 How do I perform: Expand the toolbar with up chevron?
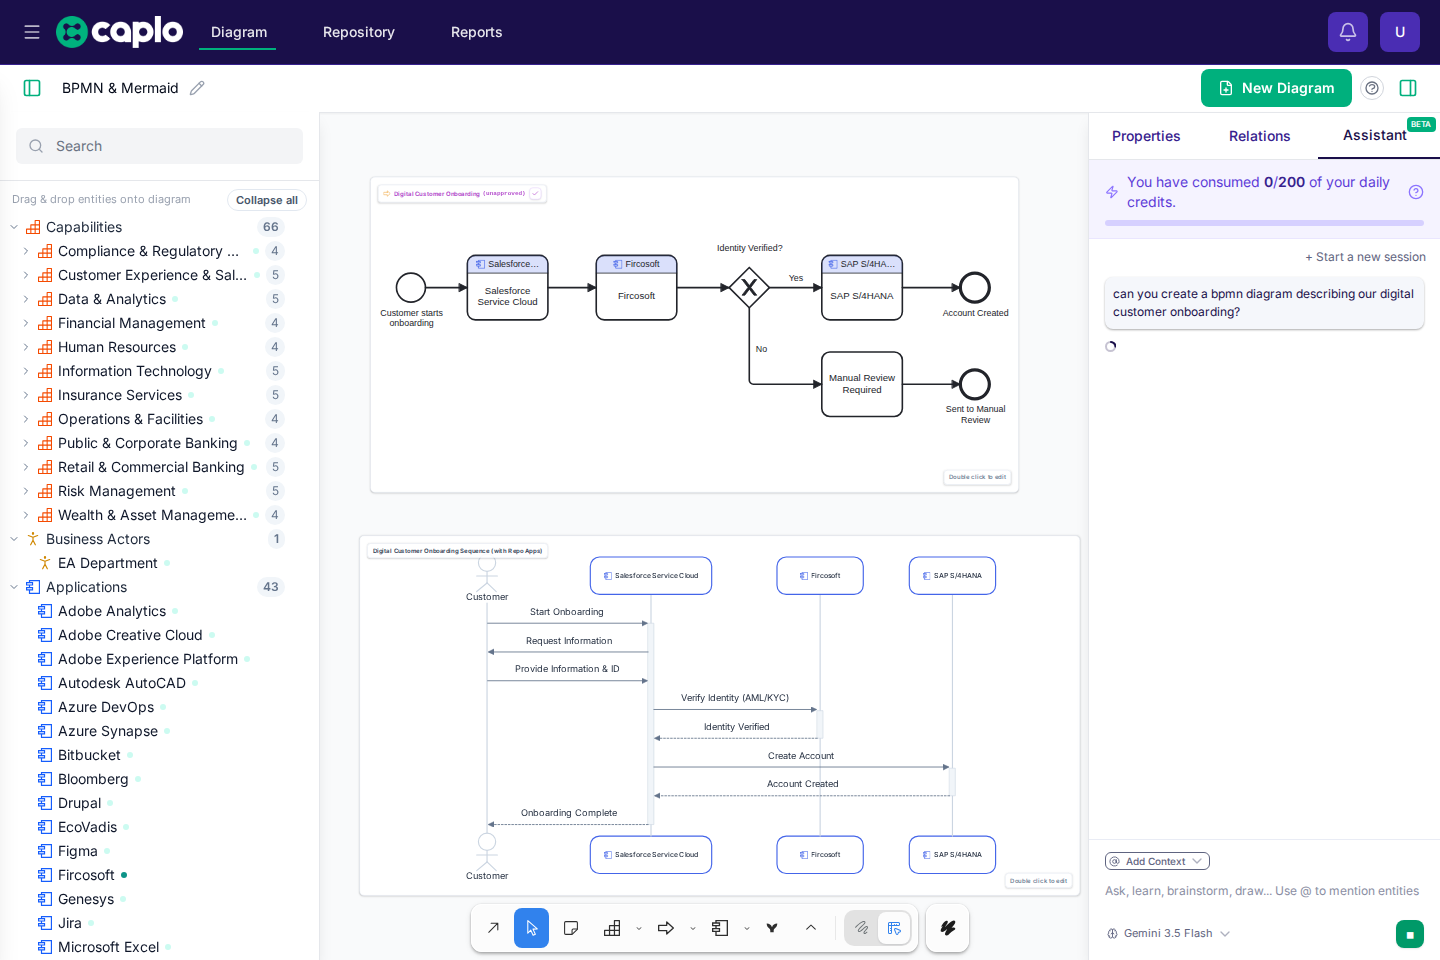coord(811,928)
